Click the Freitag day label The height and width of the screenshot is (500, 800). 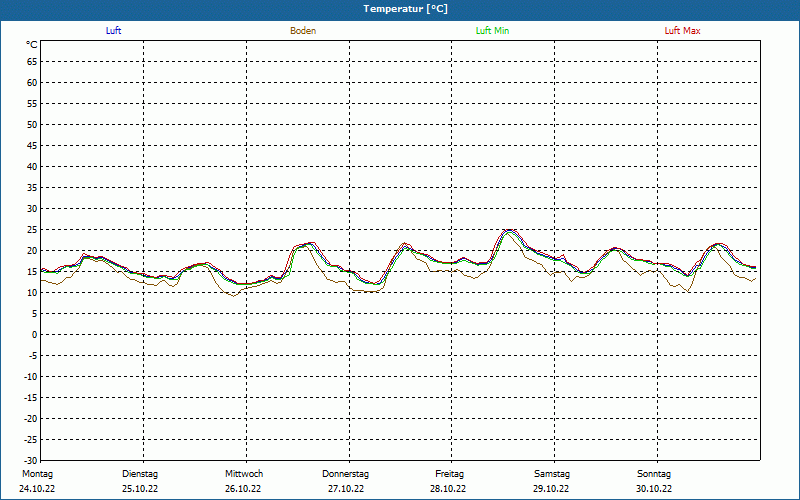449,474
